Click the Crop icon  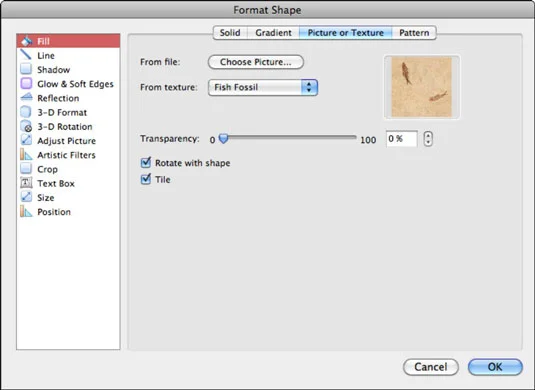click(x=26, y=169)
